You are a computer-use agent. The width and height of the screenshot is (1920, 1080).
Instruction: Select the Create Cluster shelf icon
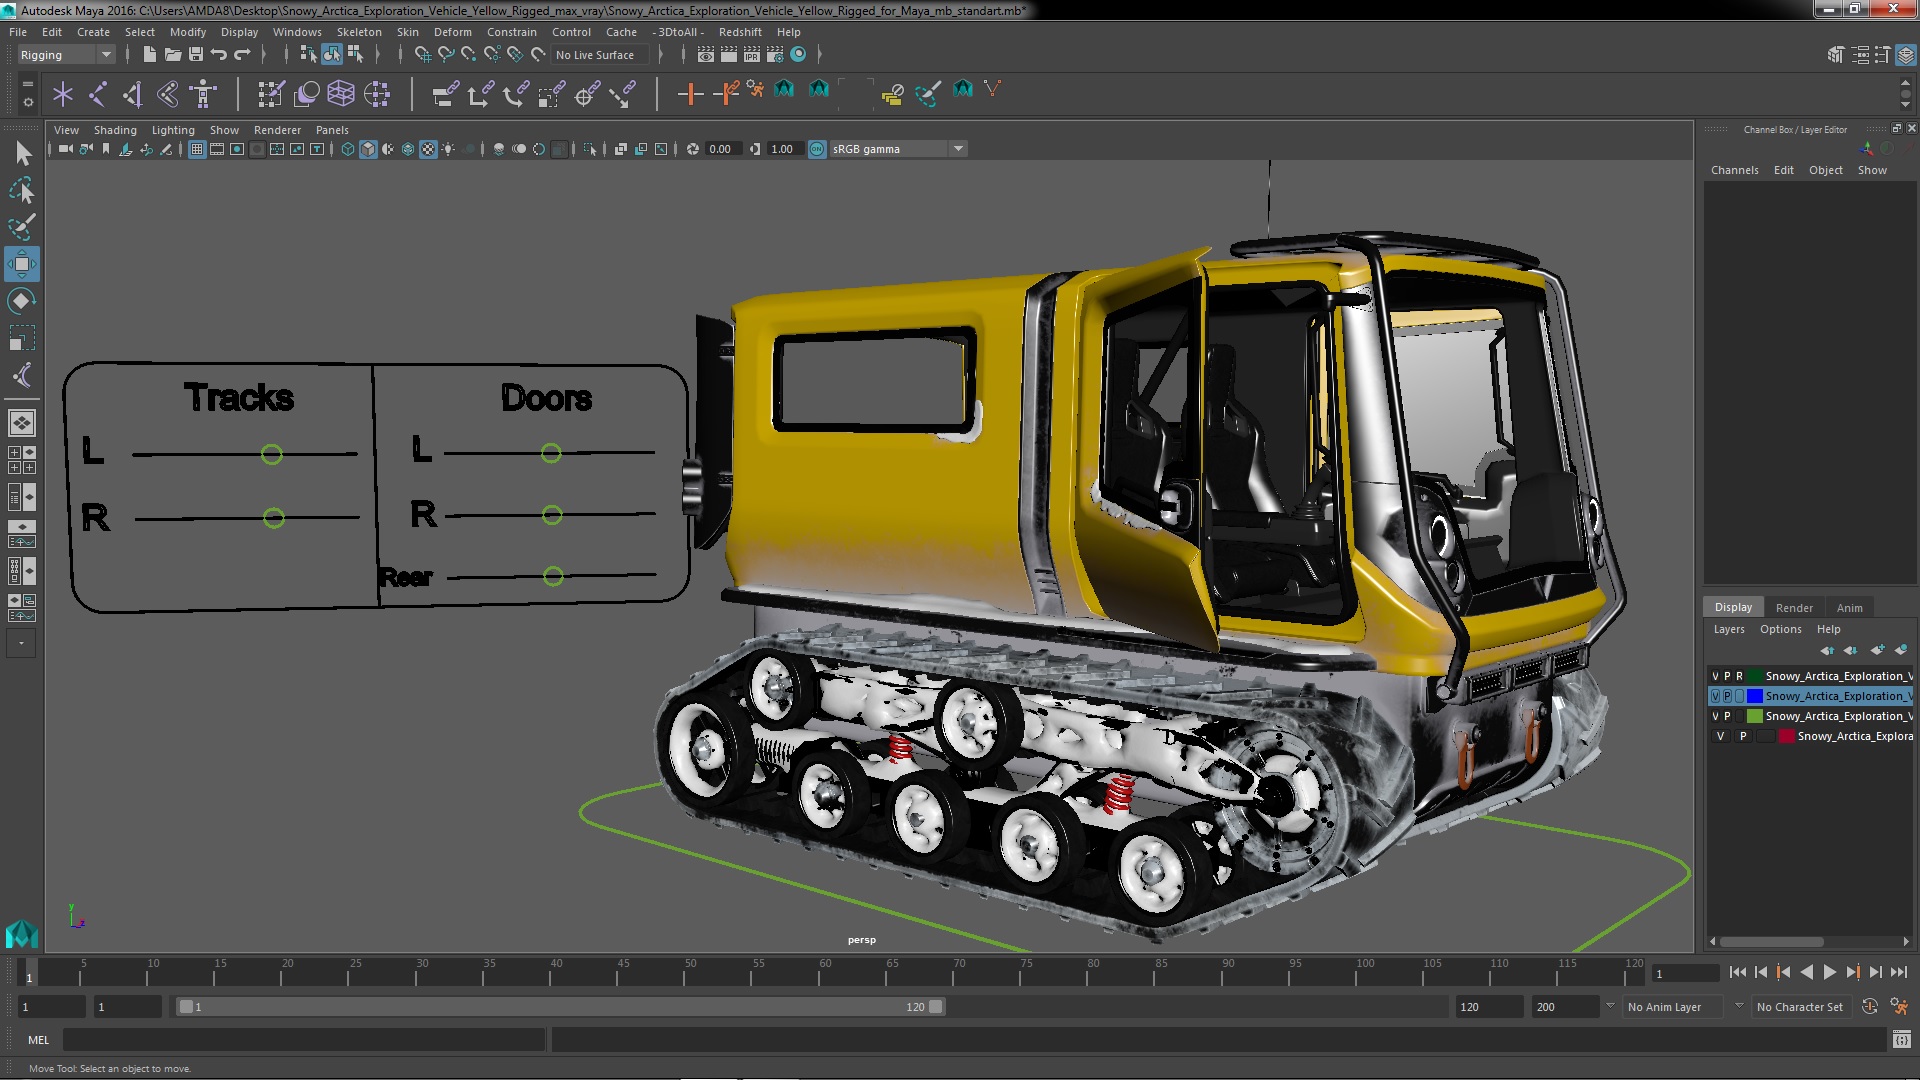click(x=377, y=94)
